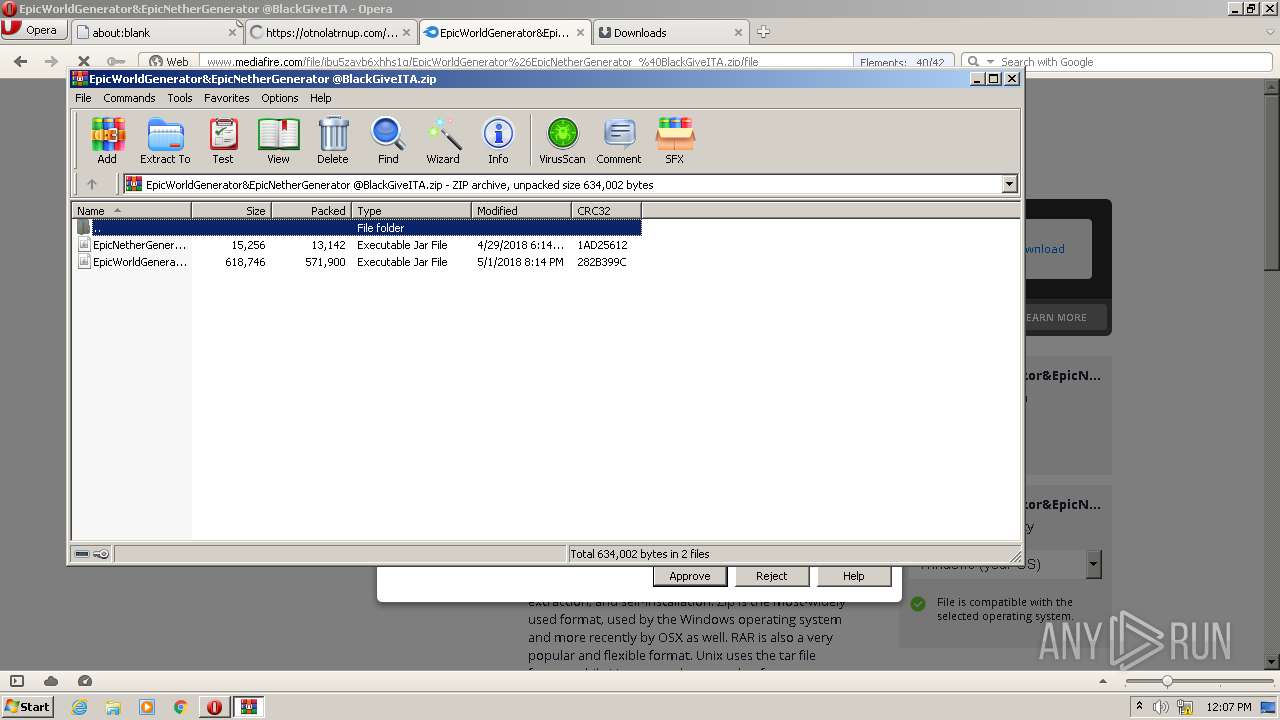
Task: Click the Help button in the dialog
Action: (x=853, y=576)
